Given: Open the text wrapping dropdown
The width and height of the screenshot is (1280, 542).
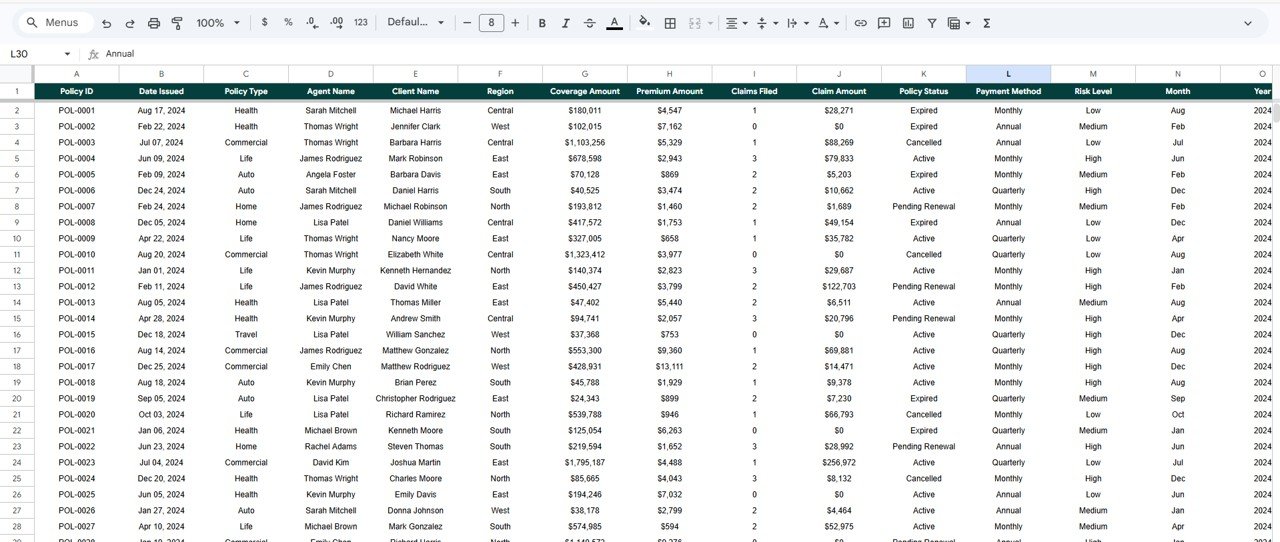Looking at the screenshot, I should click(x=797, y=23).
